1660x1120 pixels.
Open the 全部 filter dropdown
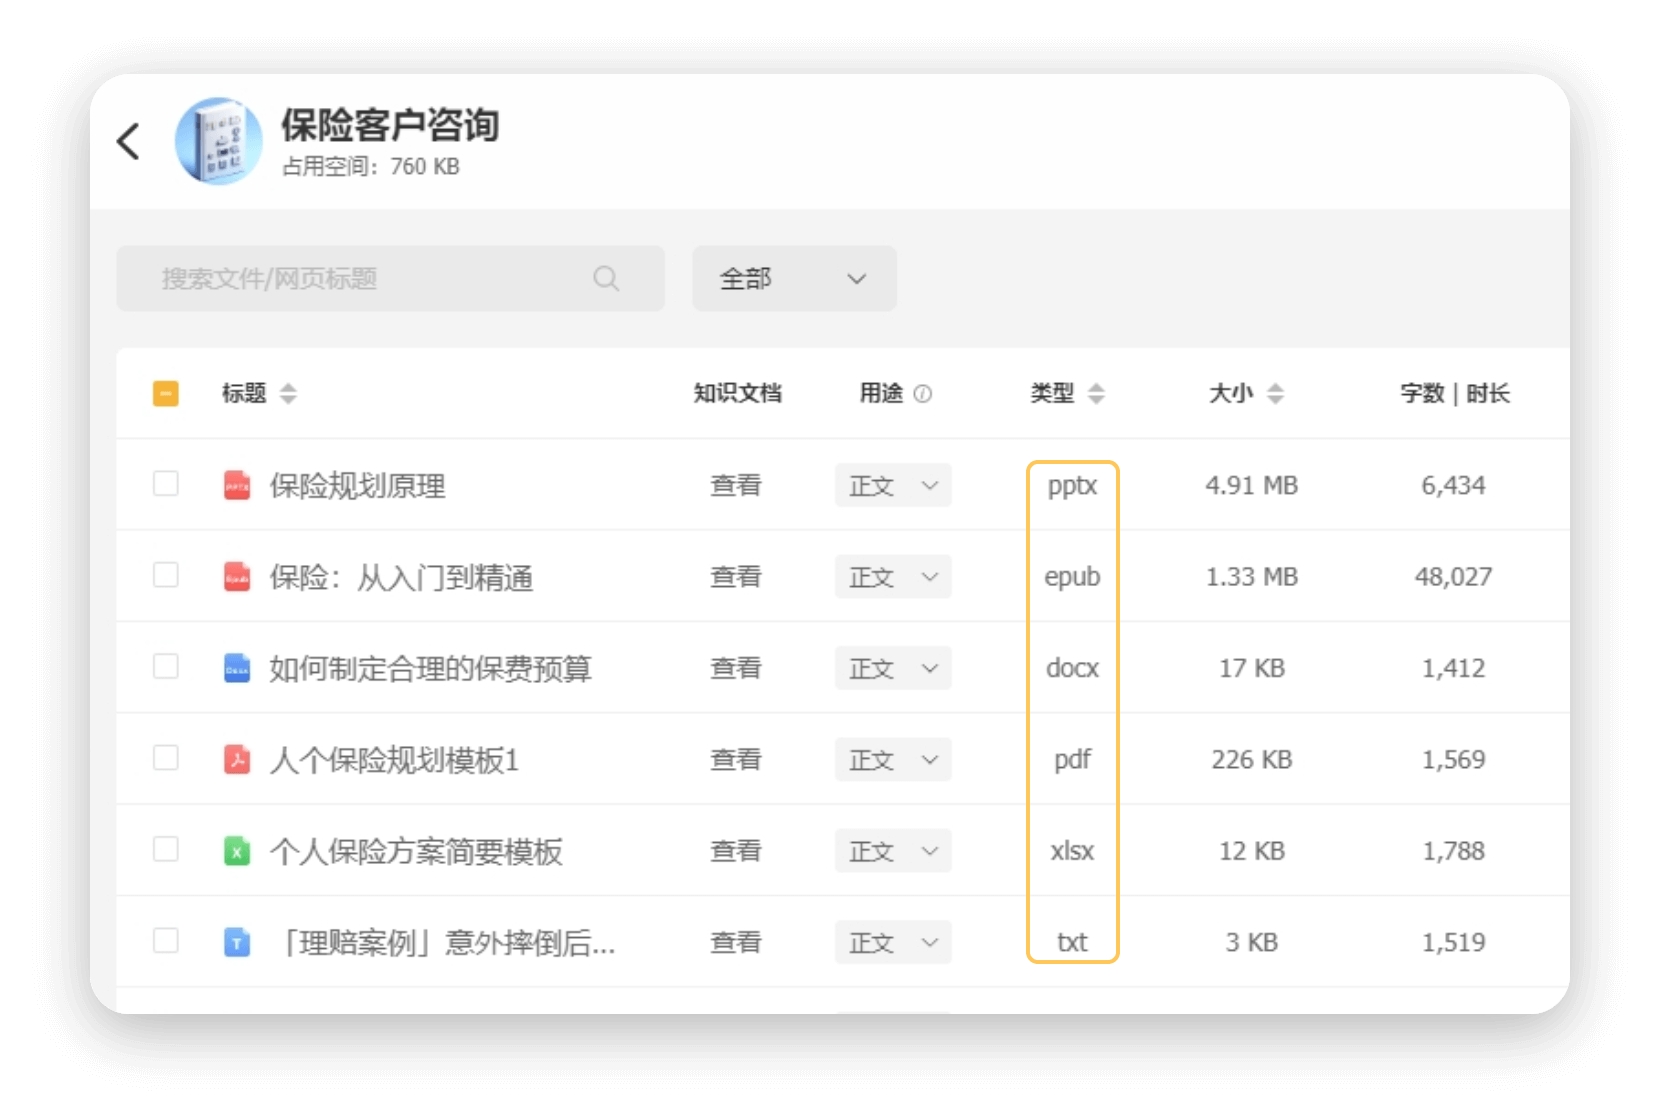coord(794,279)
